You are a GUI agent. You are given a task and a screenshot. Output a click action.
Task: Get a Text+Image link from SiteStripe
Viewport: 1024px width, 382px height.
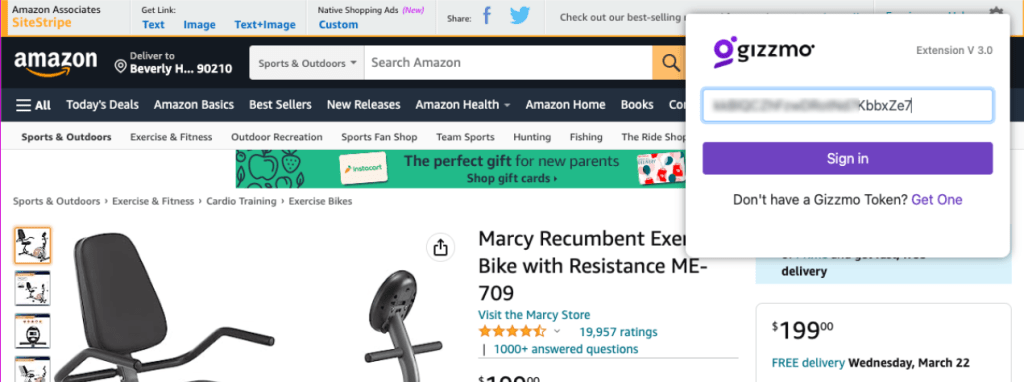264,25
